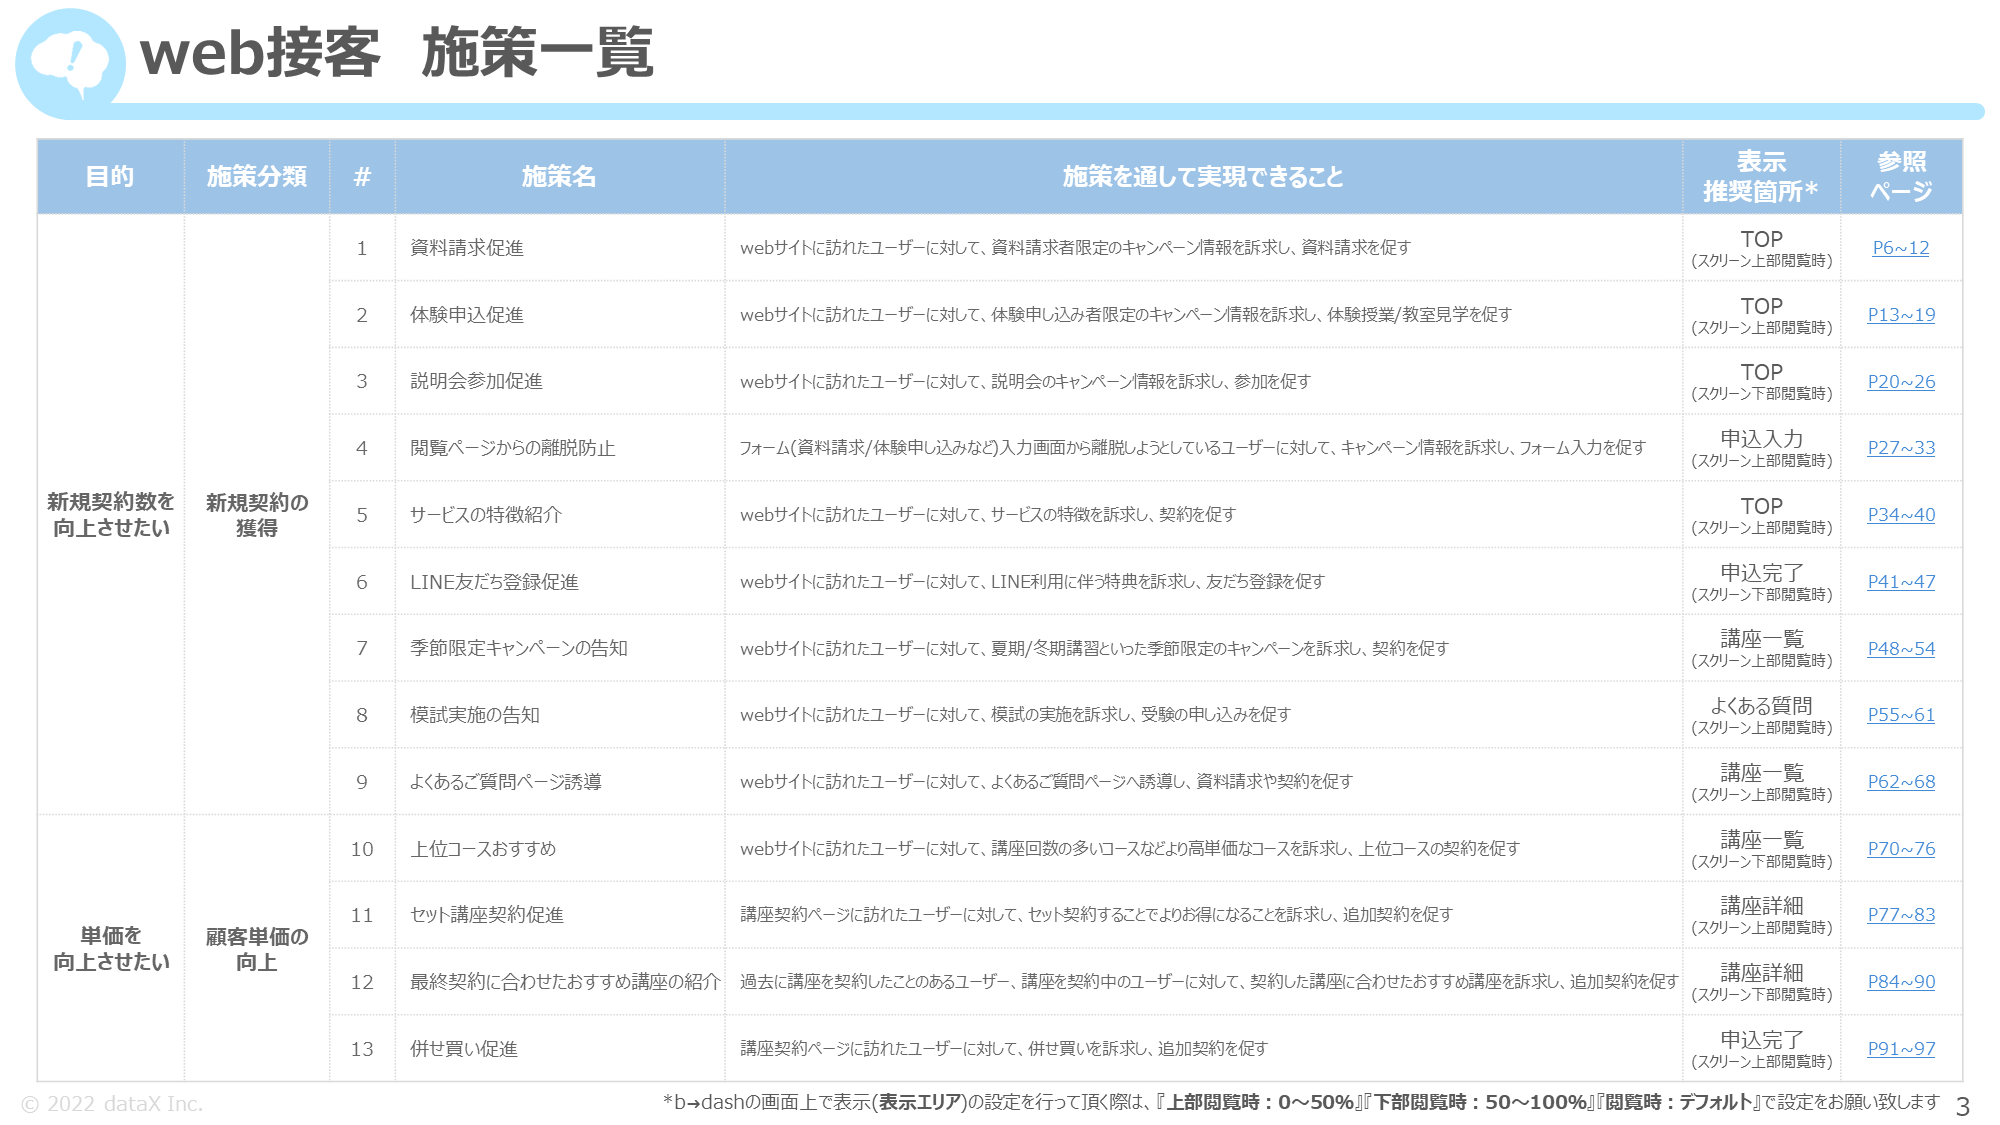Click the © 2022 dataX Inc. copyright
This screenshot has height=1125, width=2000.
(x=112, y=1104)
